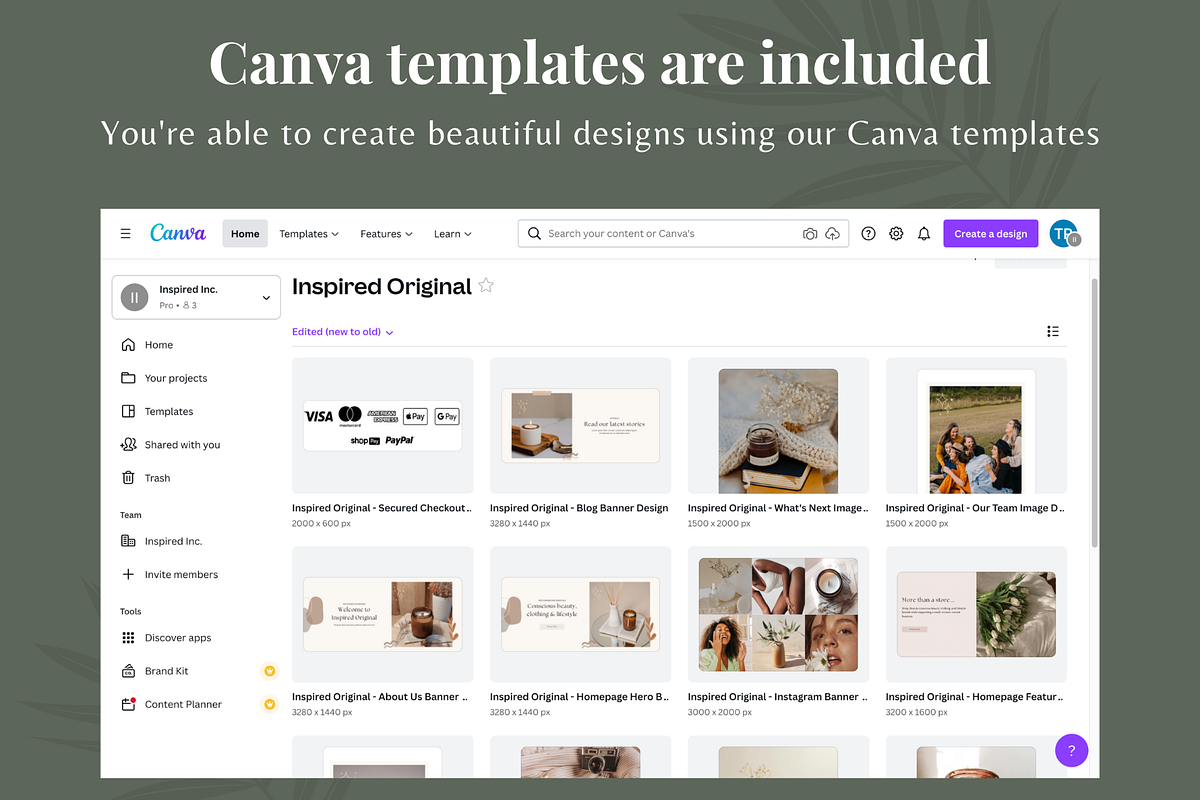Click the Brand Kit crown badge
The height and width of the screenshot is (800, 1200).
(269, 671)
